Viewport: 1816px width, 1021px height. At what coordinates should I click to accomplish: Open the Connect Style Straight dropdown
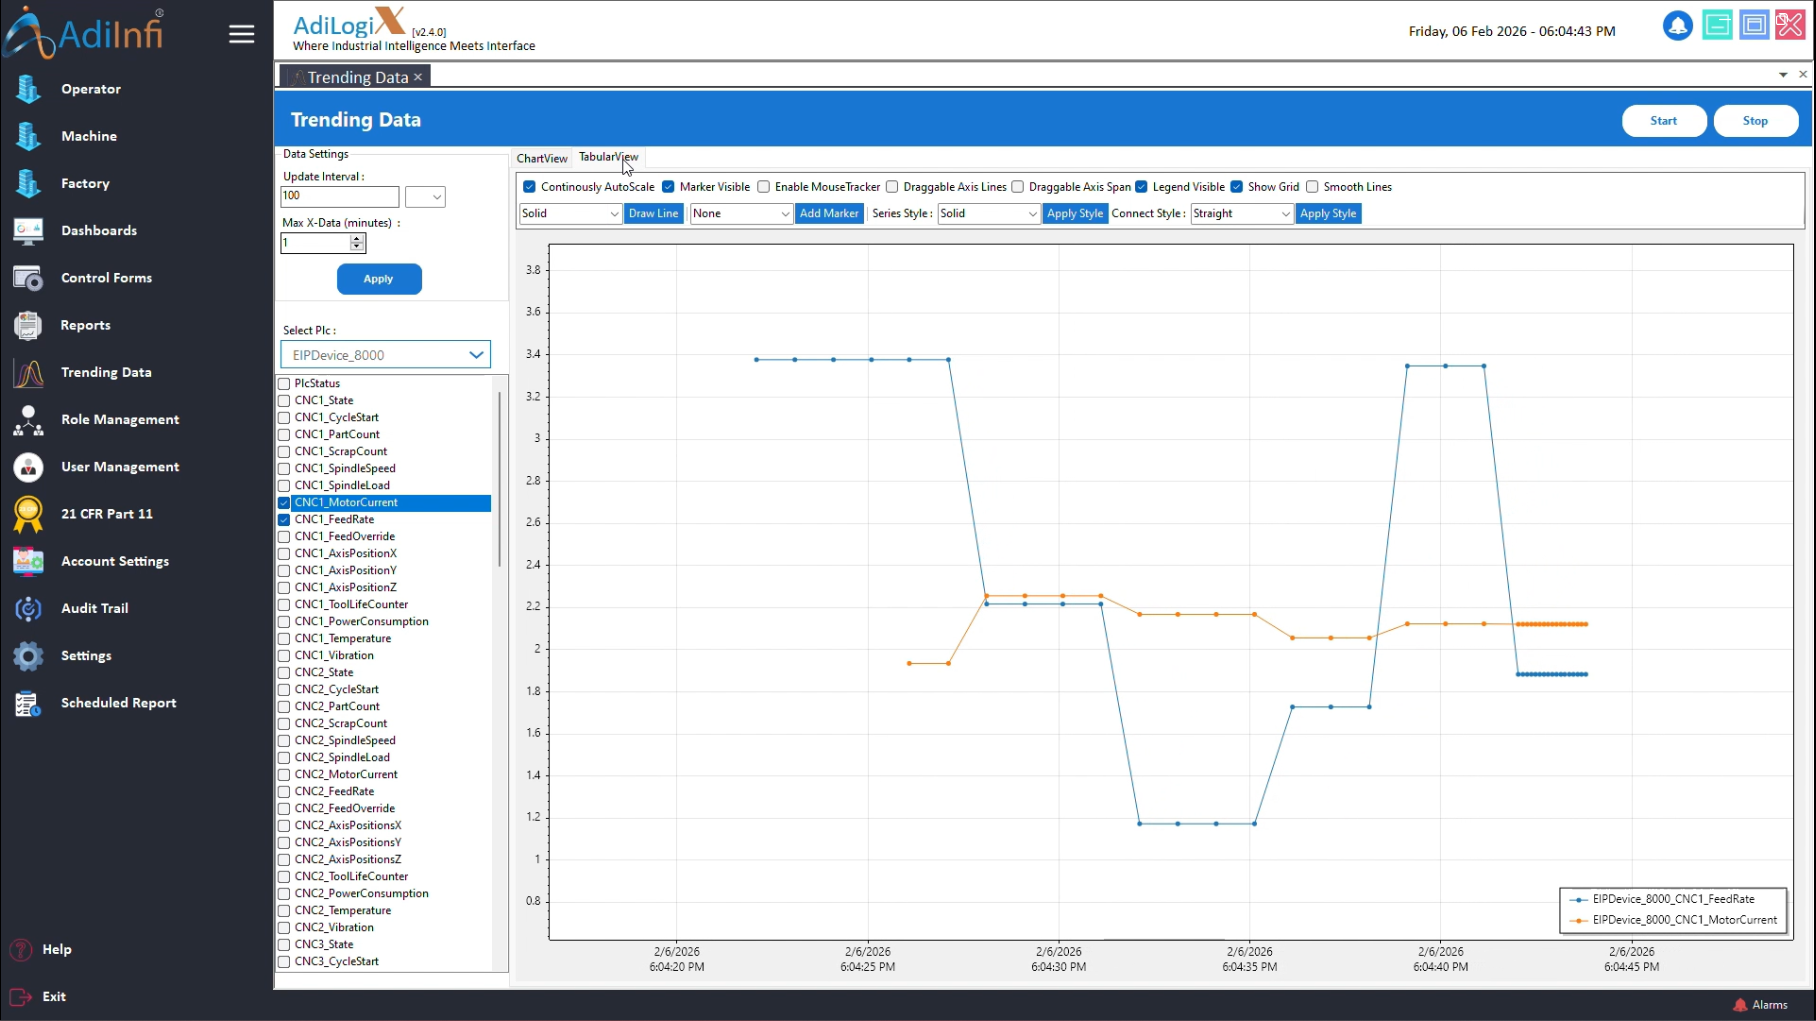1241,214
